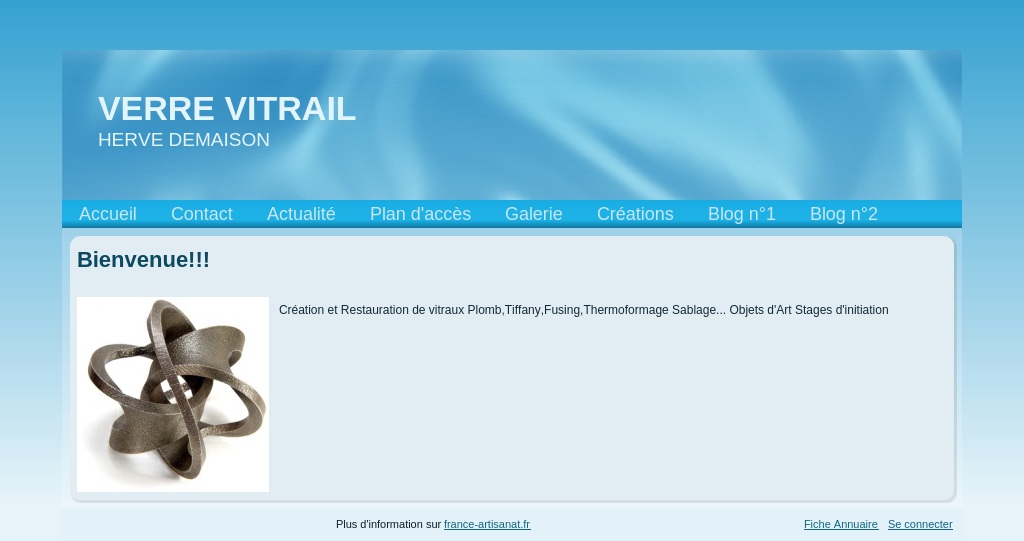Click Se connecter to log in
1024x541 pixels.
(x=920, y=524)
